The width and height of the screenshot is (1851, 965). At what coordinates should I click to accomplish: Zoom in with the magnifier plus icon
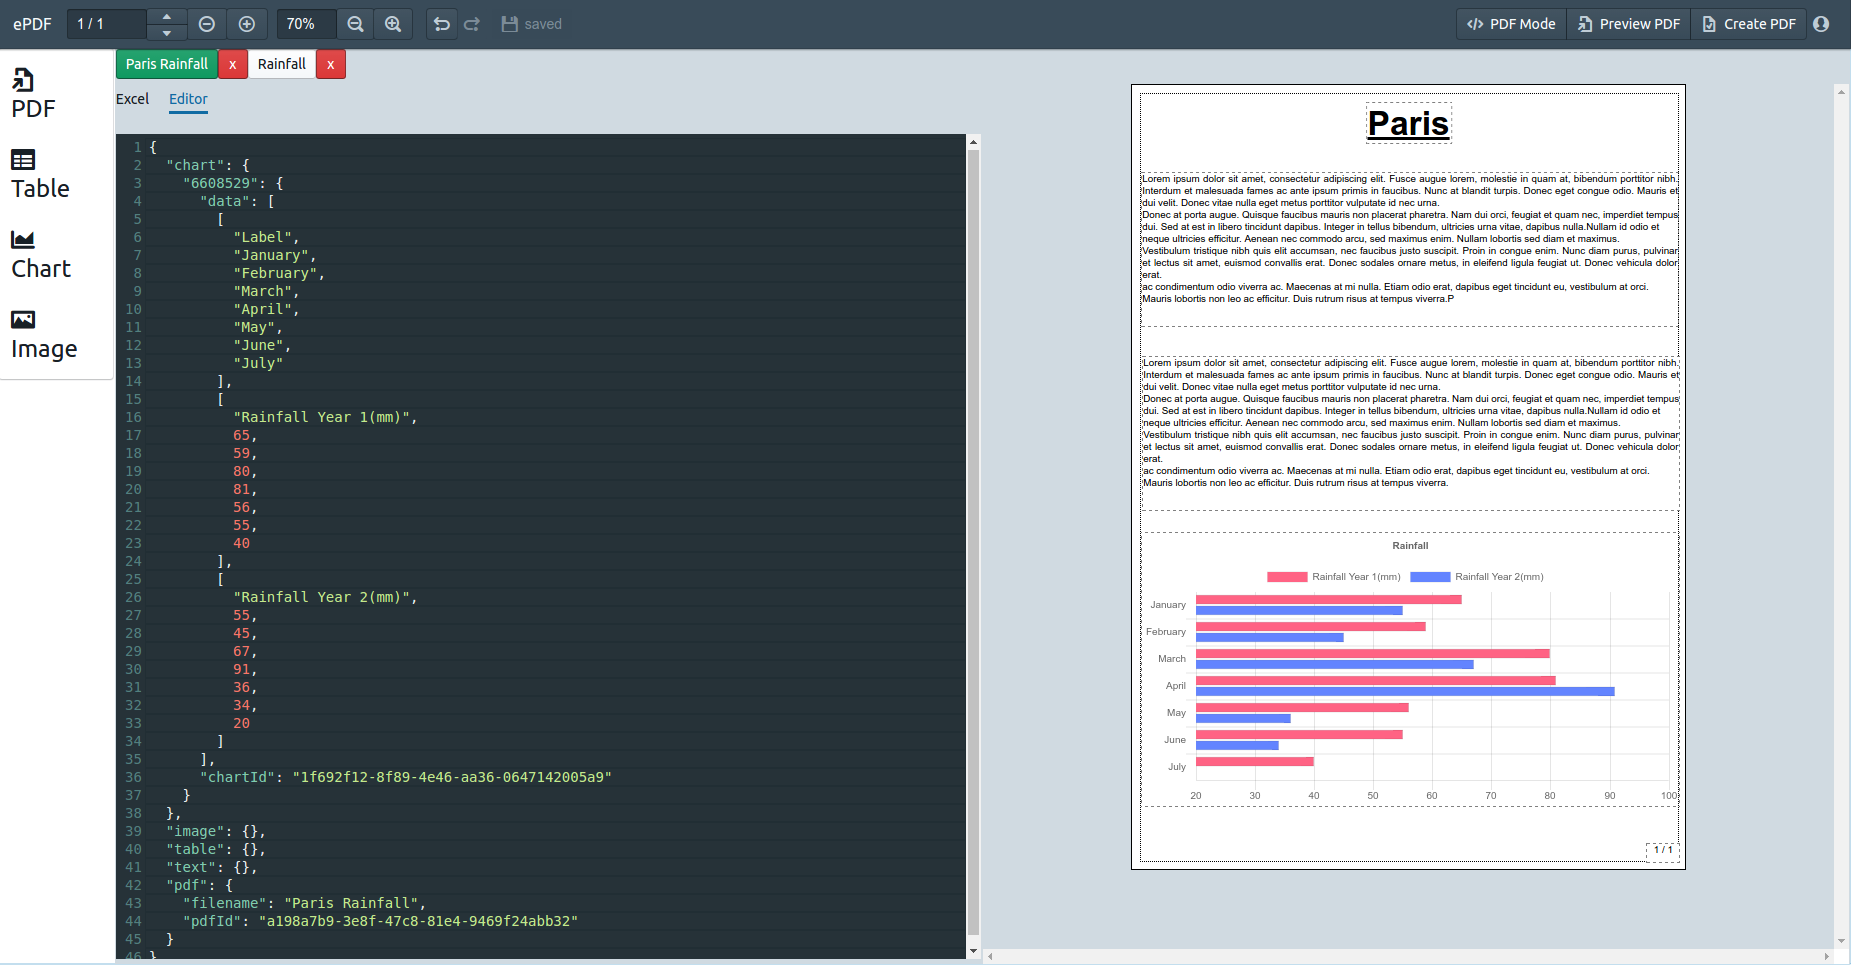pos(393,24)
